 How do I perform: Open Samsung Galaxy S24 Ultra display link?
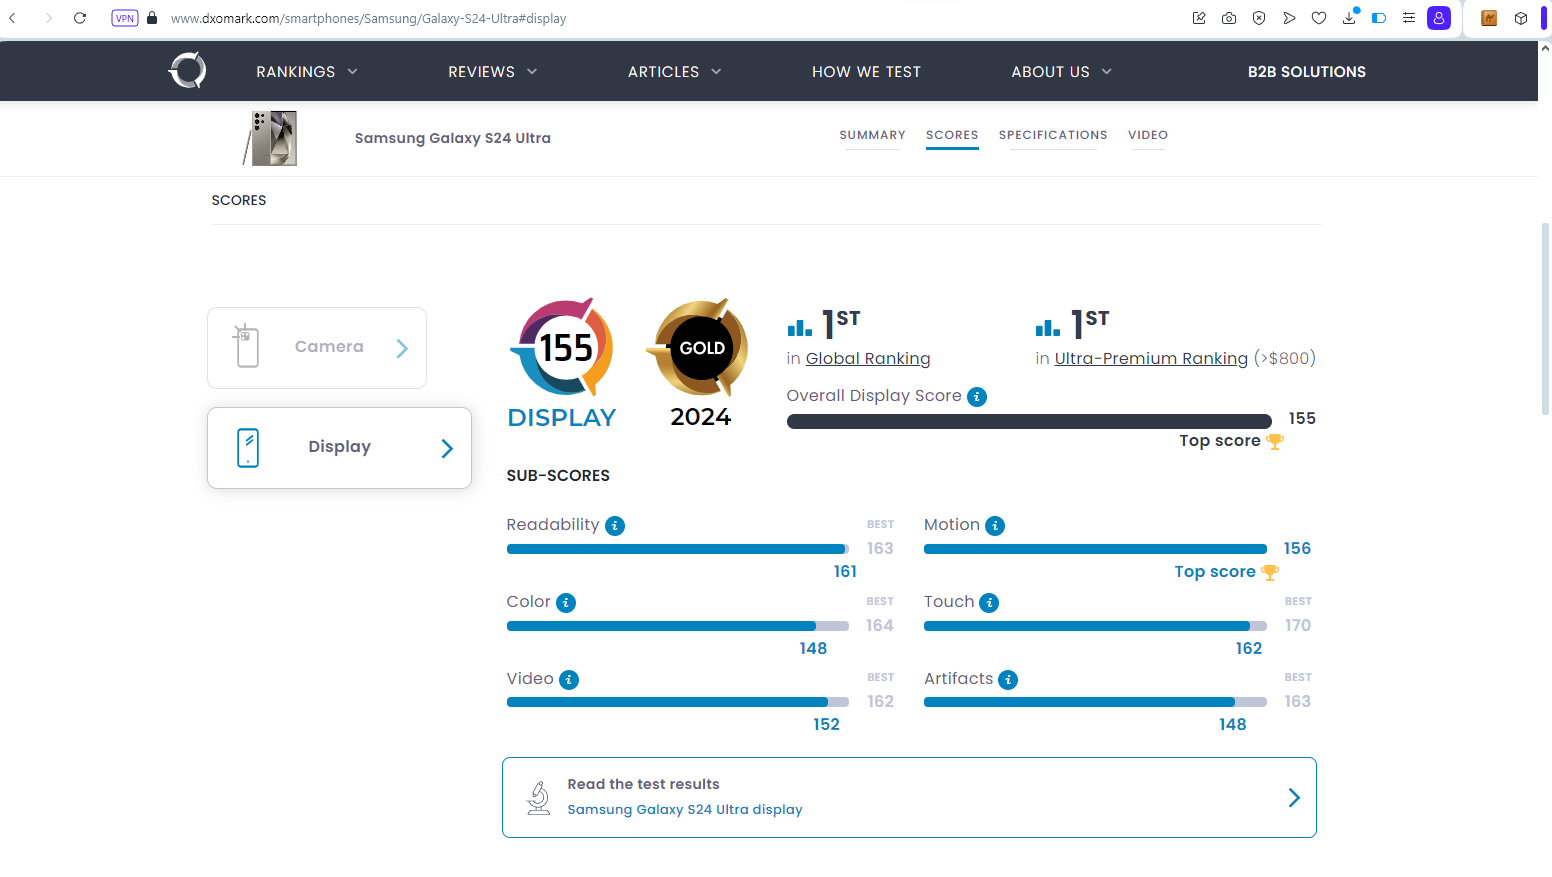(685, 810)
